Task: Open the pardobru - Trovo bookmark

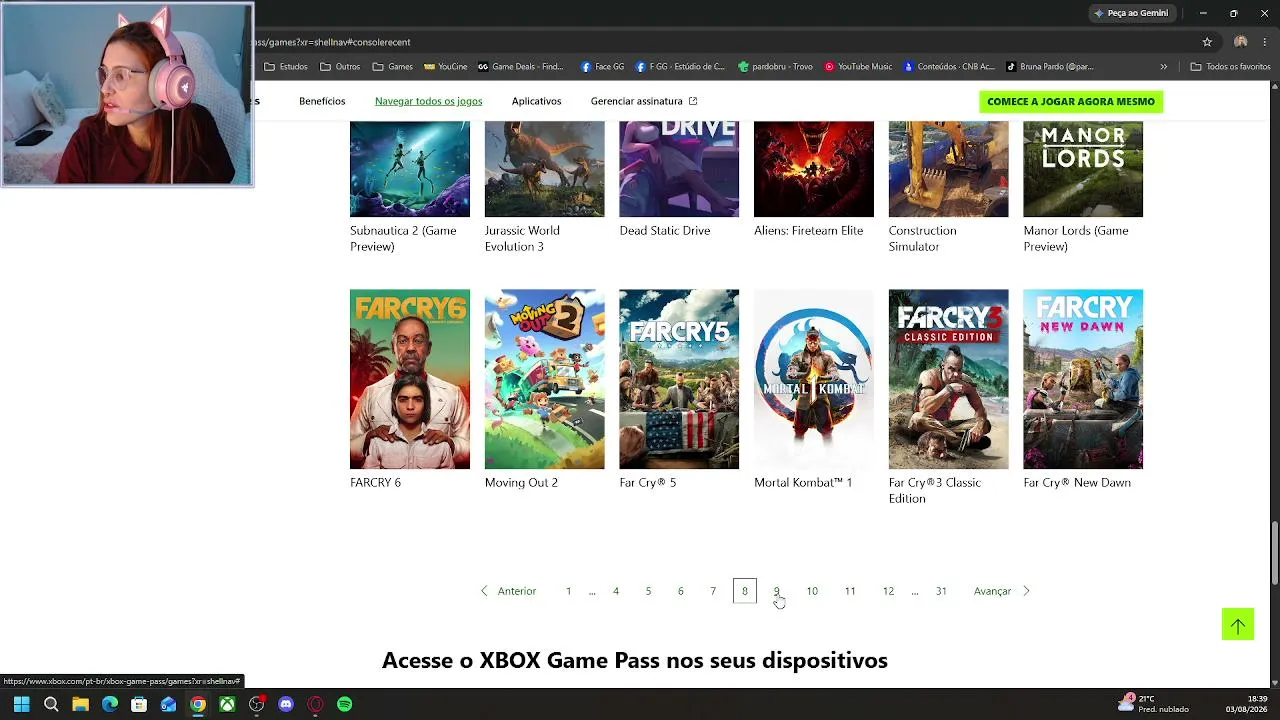Action: click(x=775, y=67)
